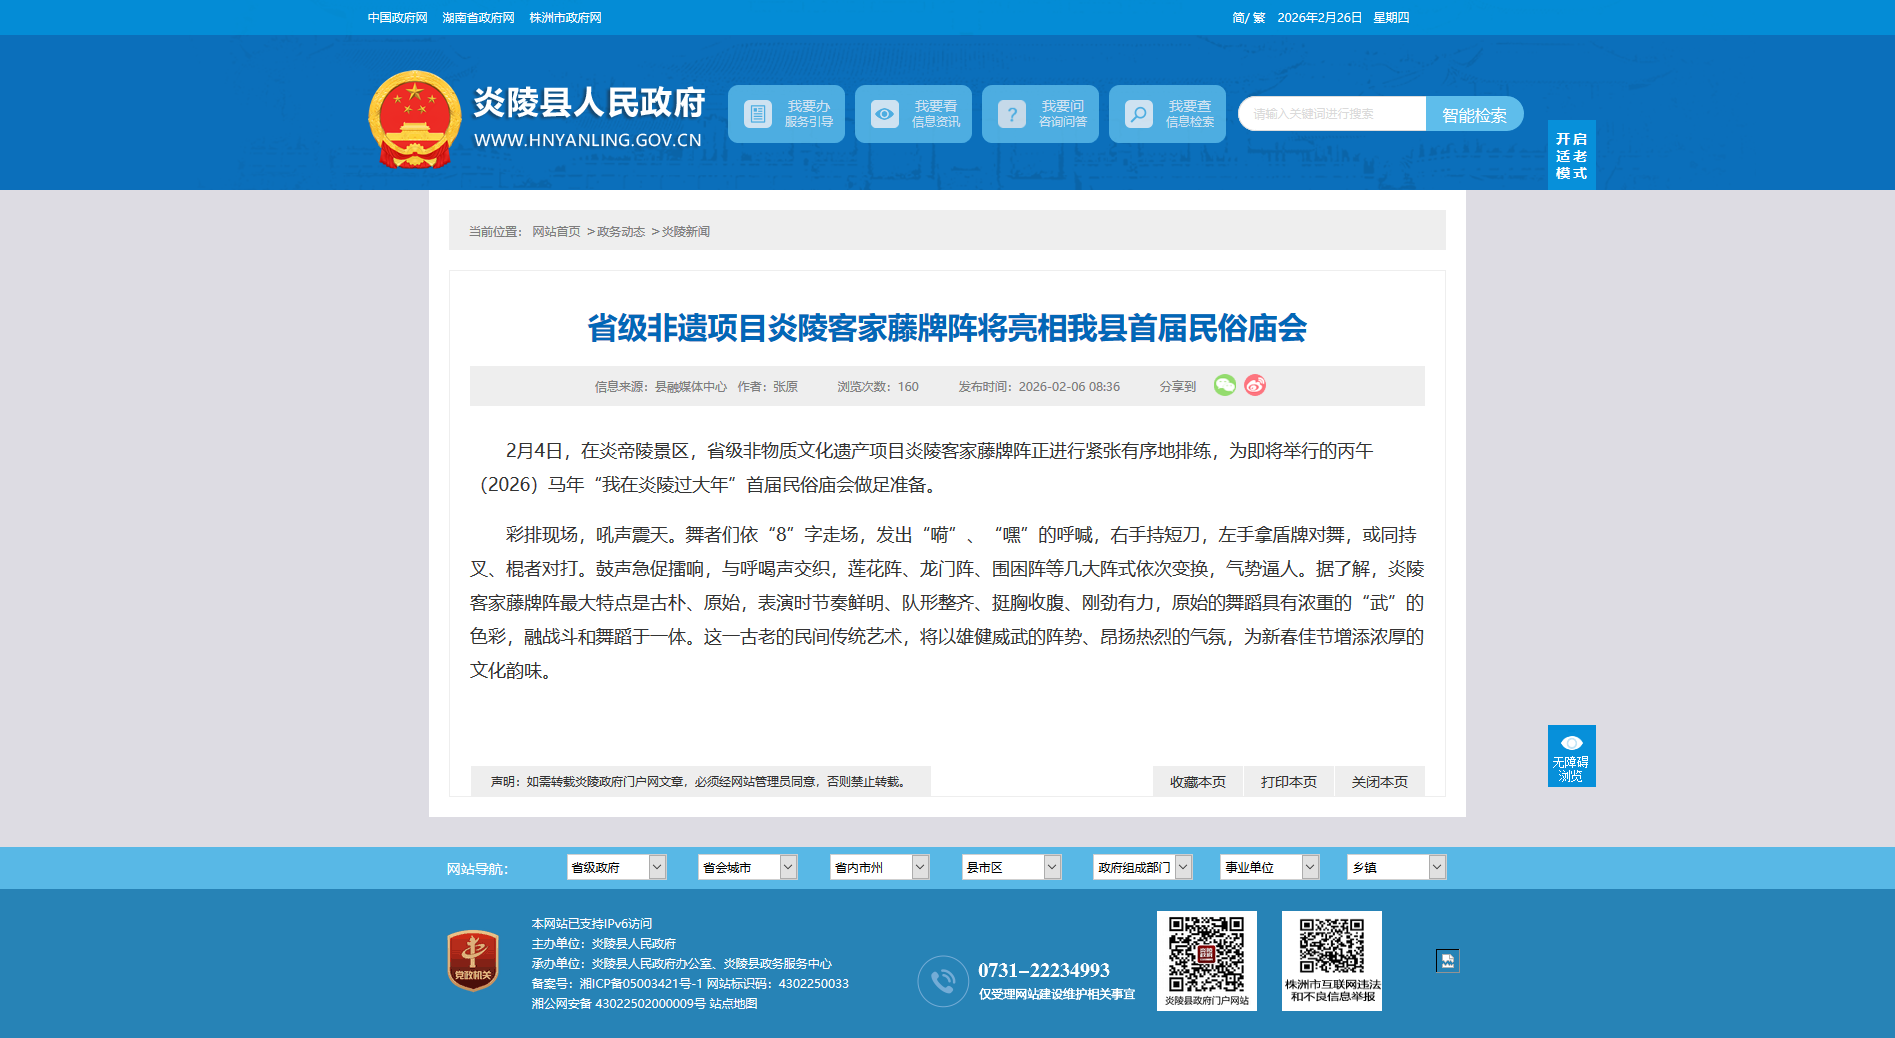The height and width of the screenshot is (1038, 1895).
Task: Switch between 简/繁 Chinese characters
Action: pos(1248,18)
